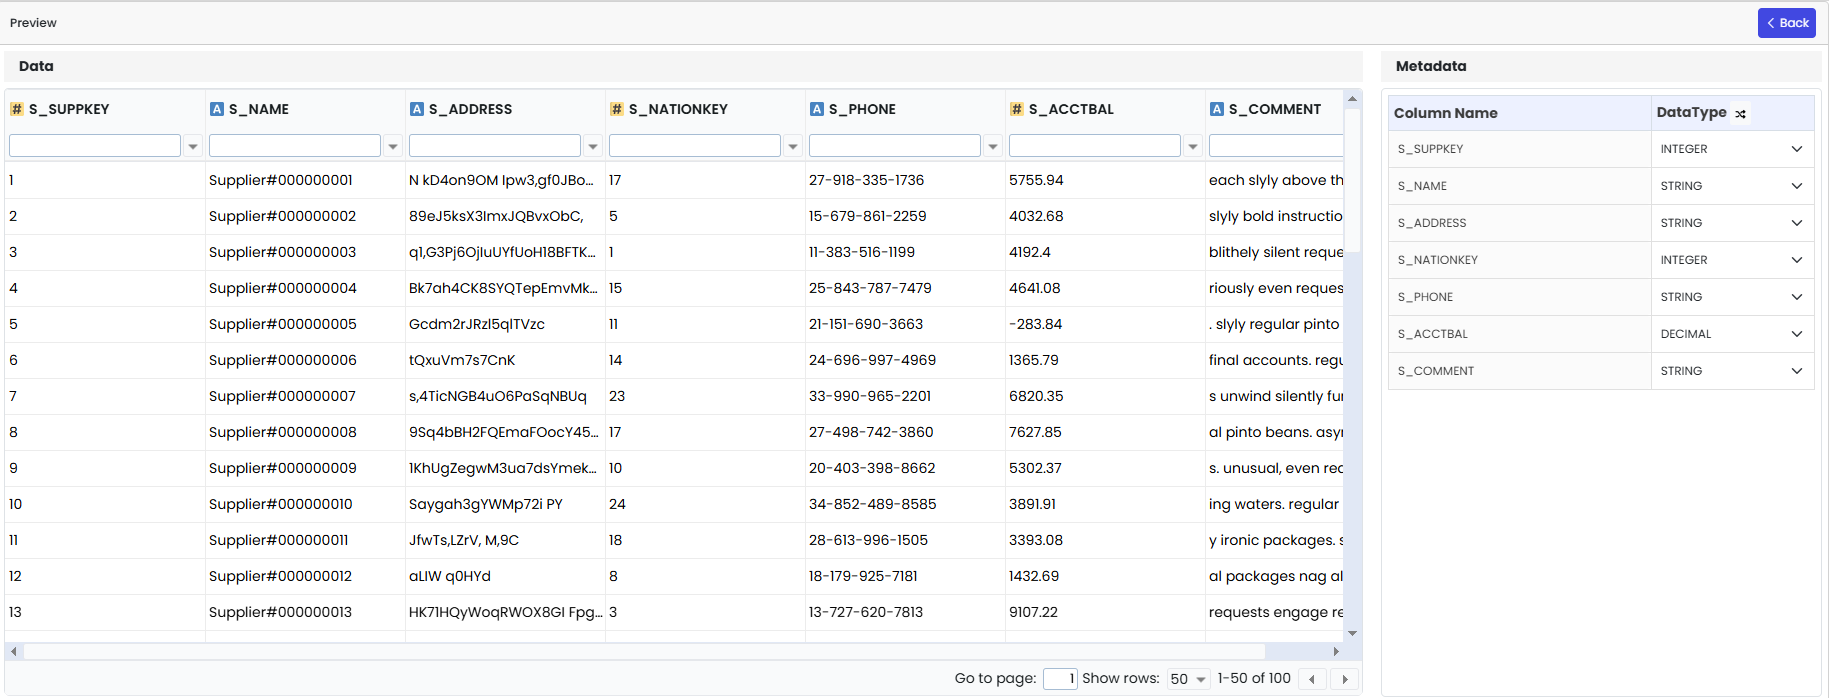Click the scroll right arrow of the data grid

[x=1336, y=651]
